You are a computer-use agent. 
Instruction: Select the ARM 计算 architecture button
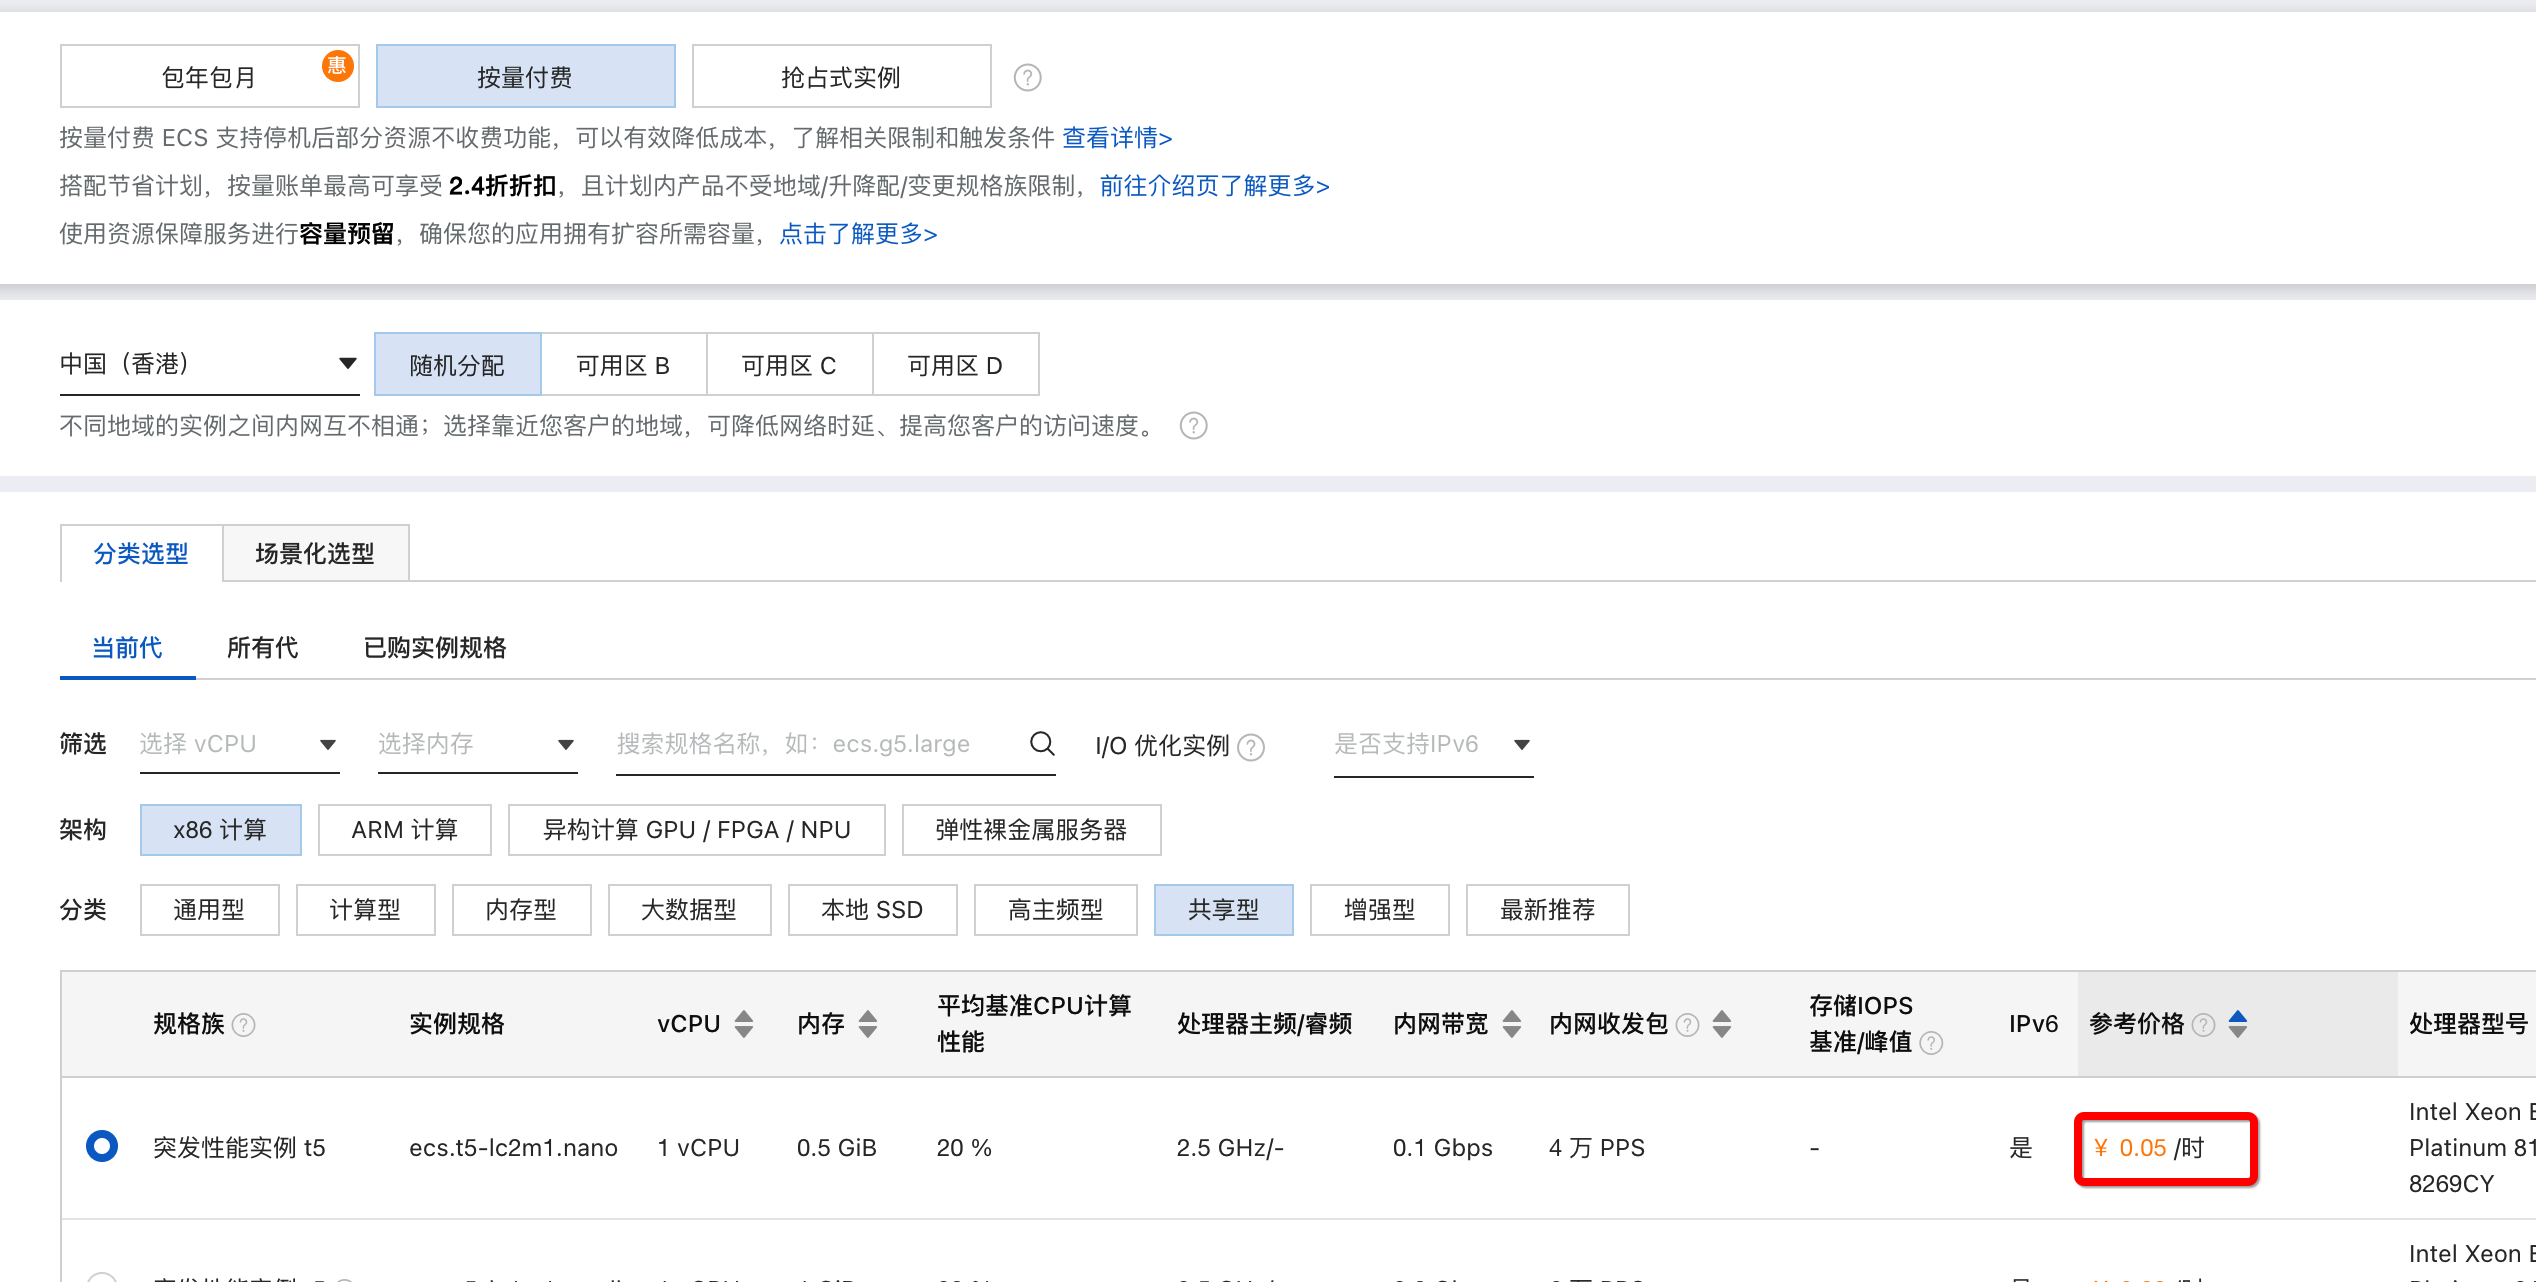(x=404, y=830)
